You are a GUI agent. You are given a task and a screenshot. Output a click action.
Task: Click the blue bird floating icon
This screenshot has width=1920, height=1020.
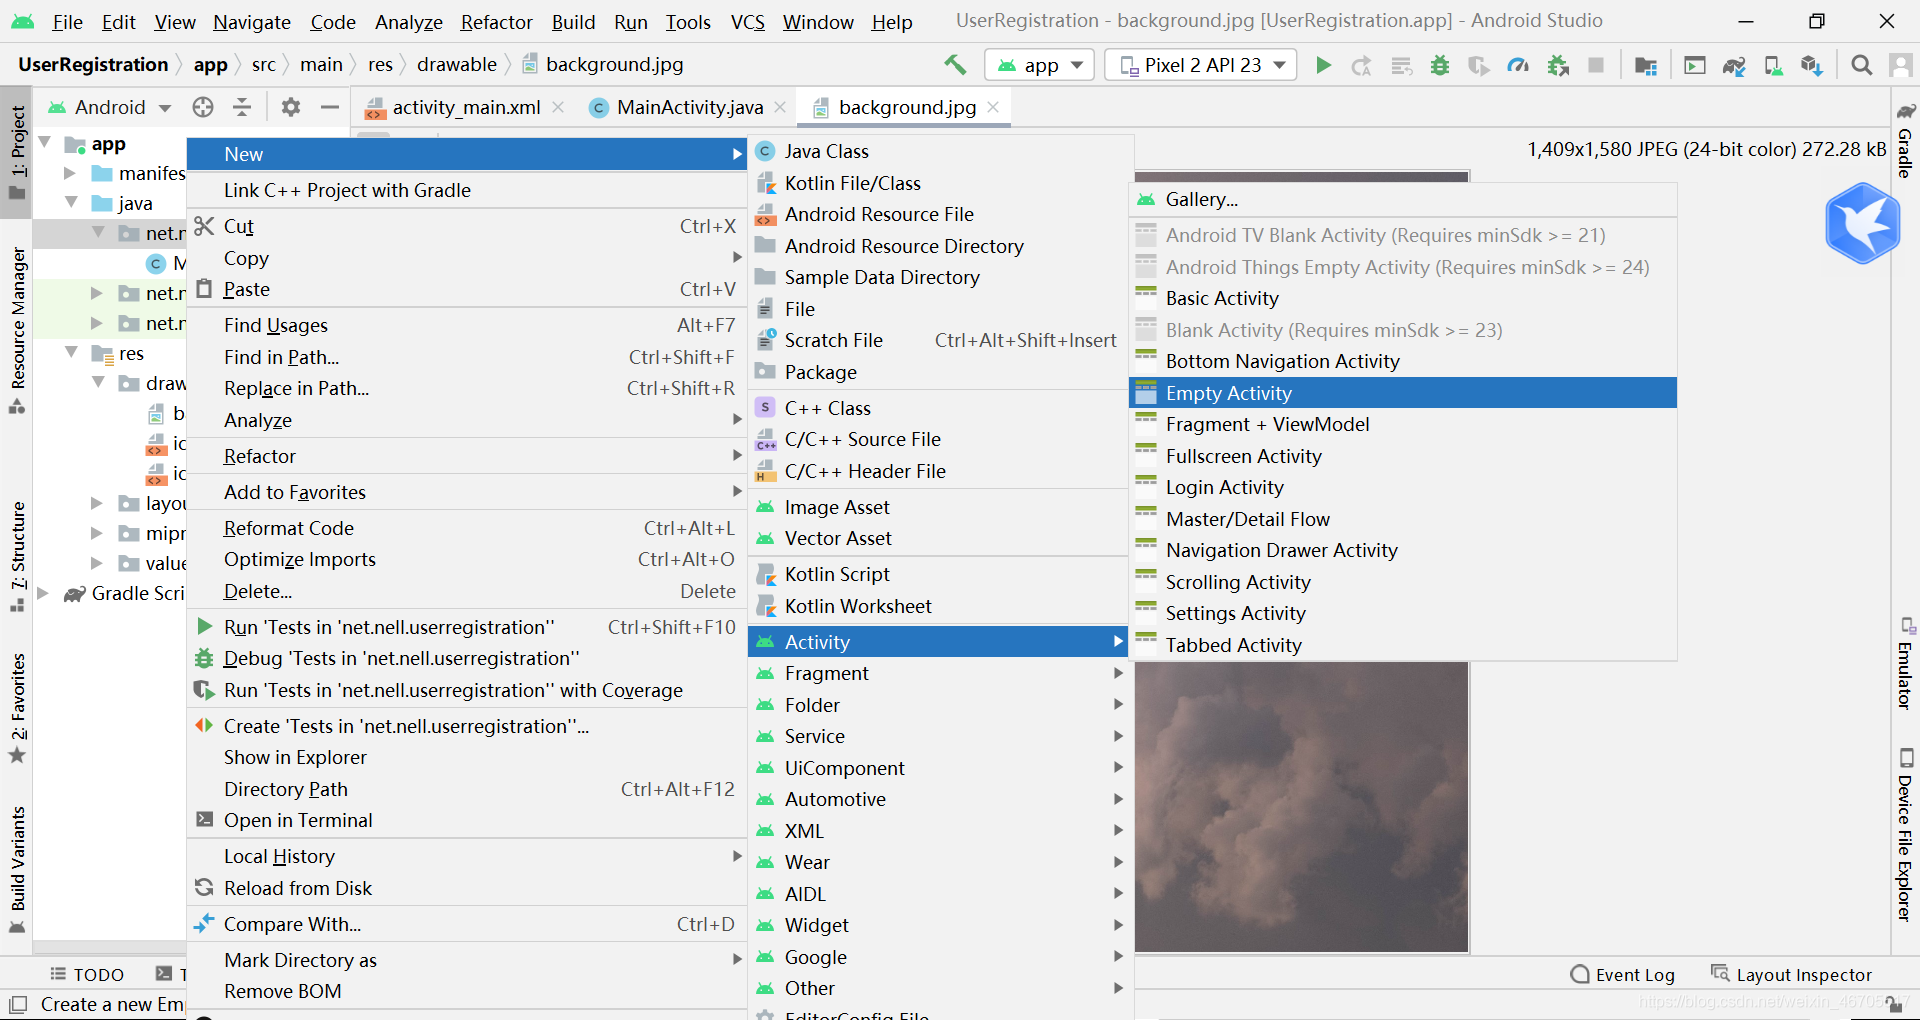coord(1862,223)
